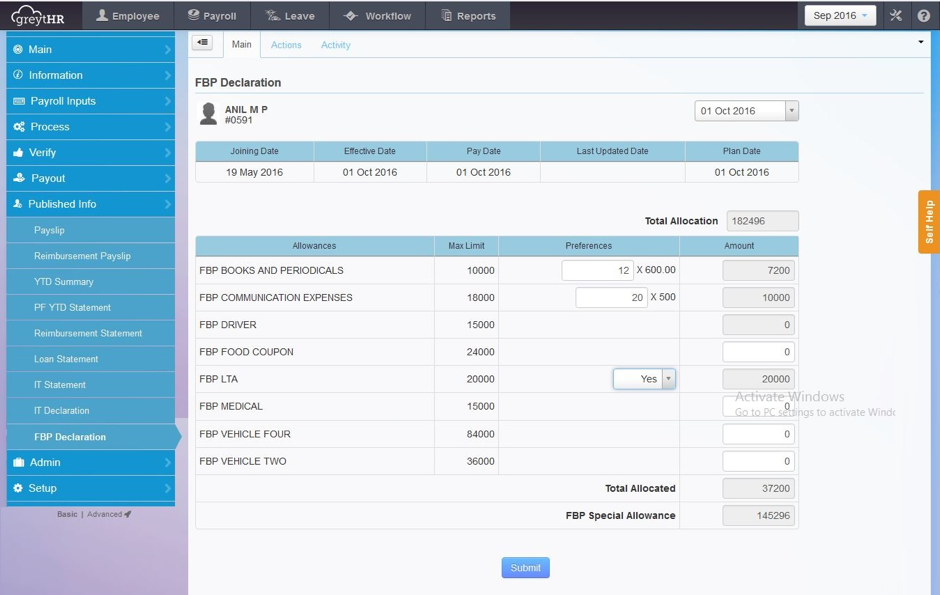Screen dimensions: 940x595
Task: Click the Total Allocation value 182496
Action: 762,221
